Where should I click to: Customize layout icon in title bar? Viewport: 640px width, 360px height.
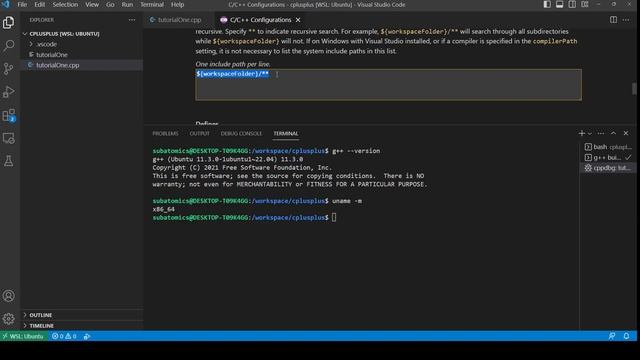tap(585, 4)
